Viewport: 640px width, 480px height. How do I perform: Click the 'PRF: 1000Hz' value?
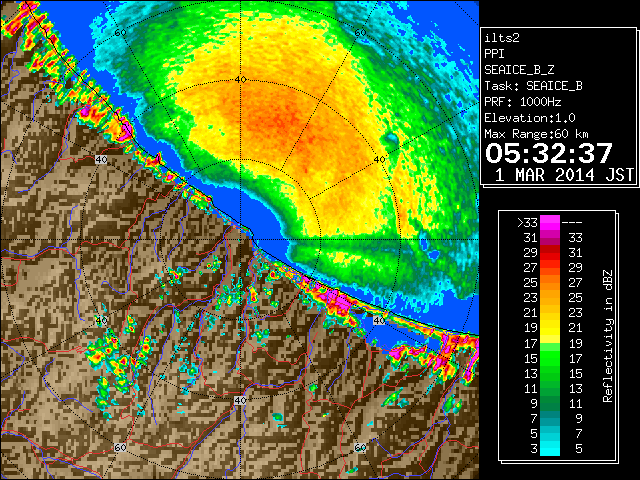523,102
